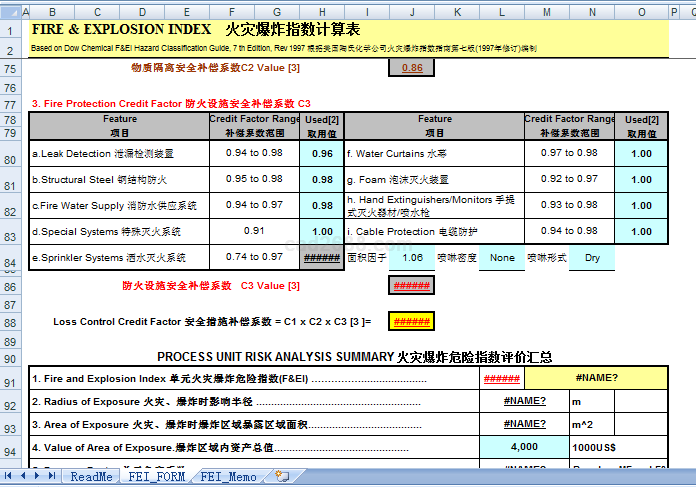The height and width of the screenshot is (487, 696).
Task: Select row header 88
Action: [x=11, y=322]
